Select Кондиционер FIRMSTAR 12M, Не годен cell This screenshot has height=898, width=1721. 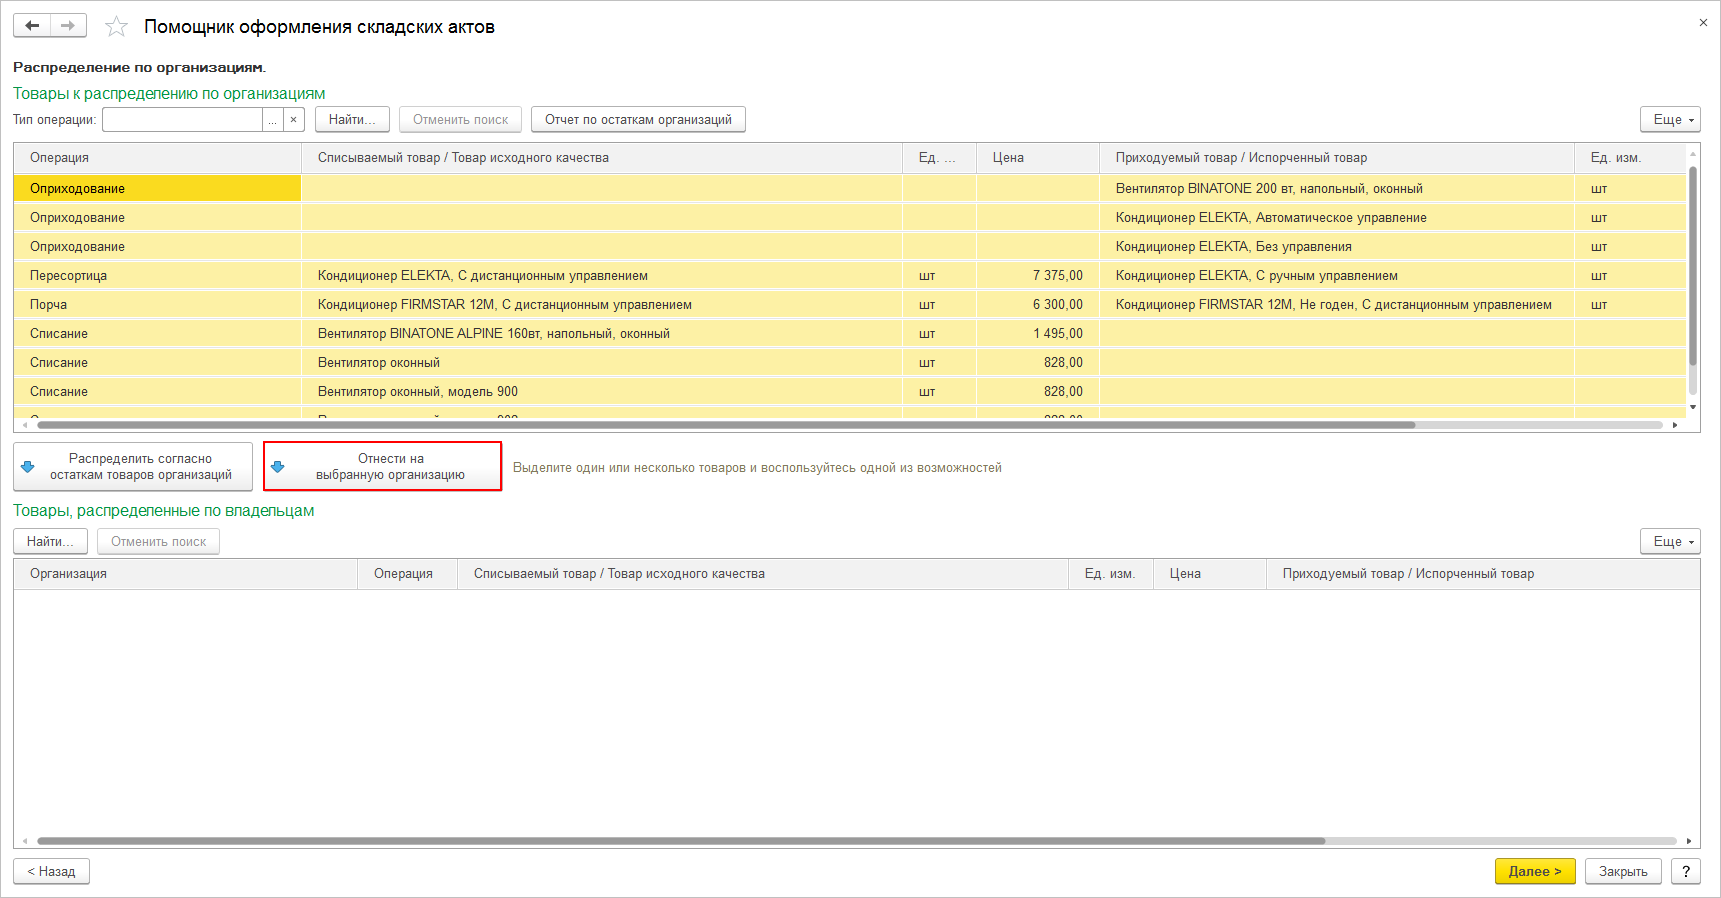pos(1337,305)
